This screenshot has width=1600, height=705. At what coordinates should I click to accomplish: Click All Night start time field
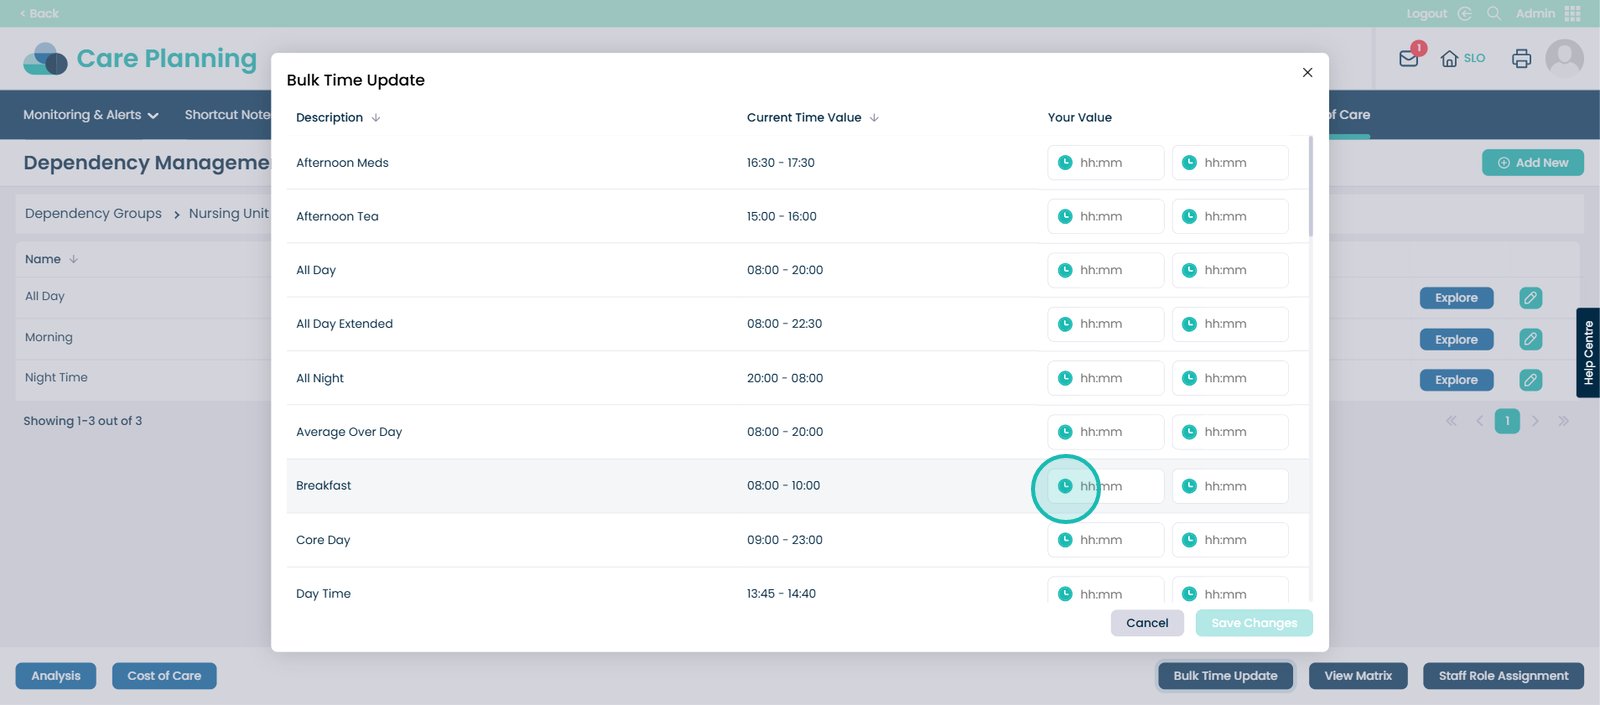(1106, 378)
